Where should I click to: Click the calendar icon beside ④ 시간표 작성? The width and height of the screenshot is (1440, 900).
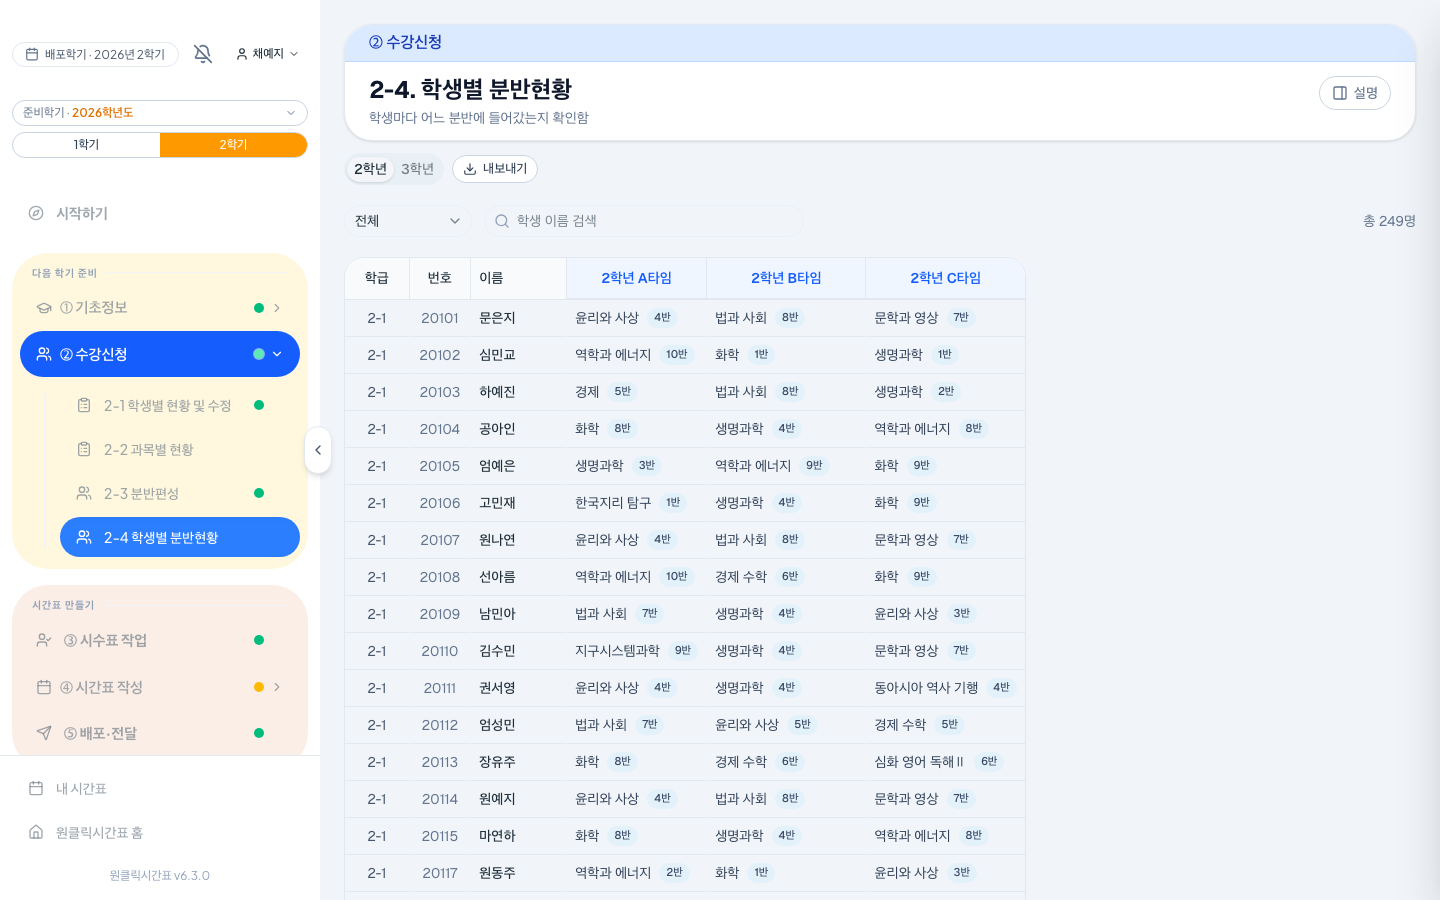44,687
